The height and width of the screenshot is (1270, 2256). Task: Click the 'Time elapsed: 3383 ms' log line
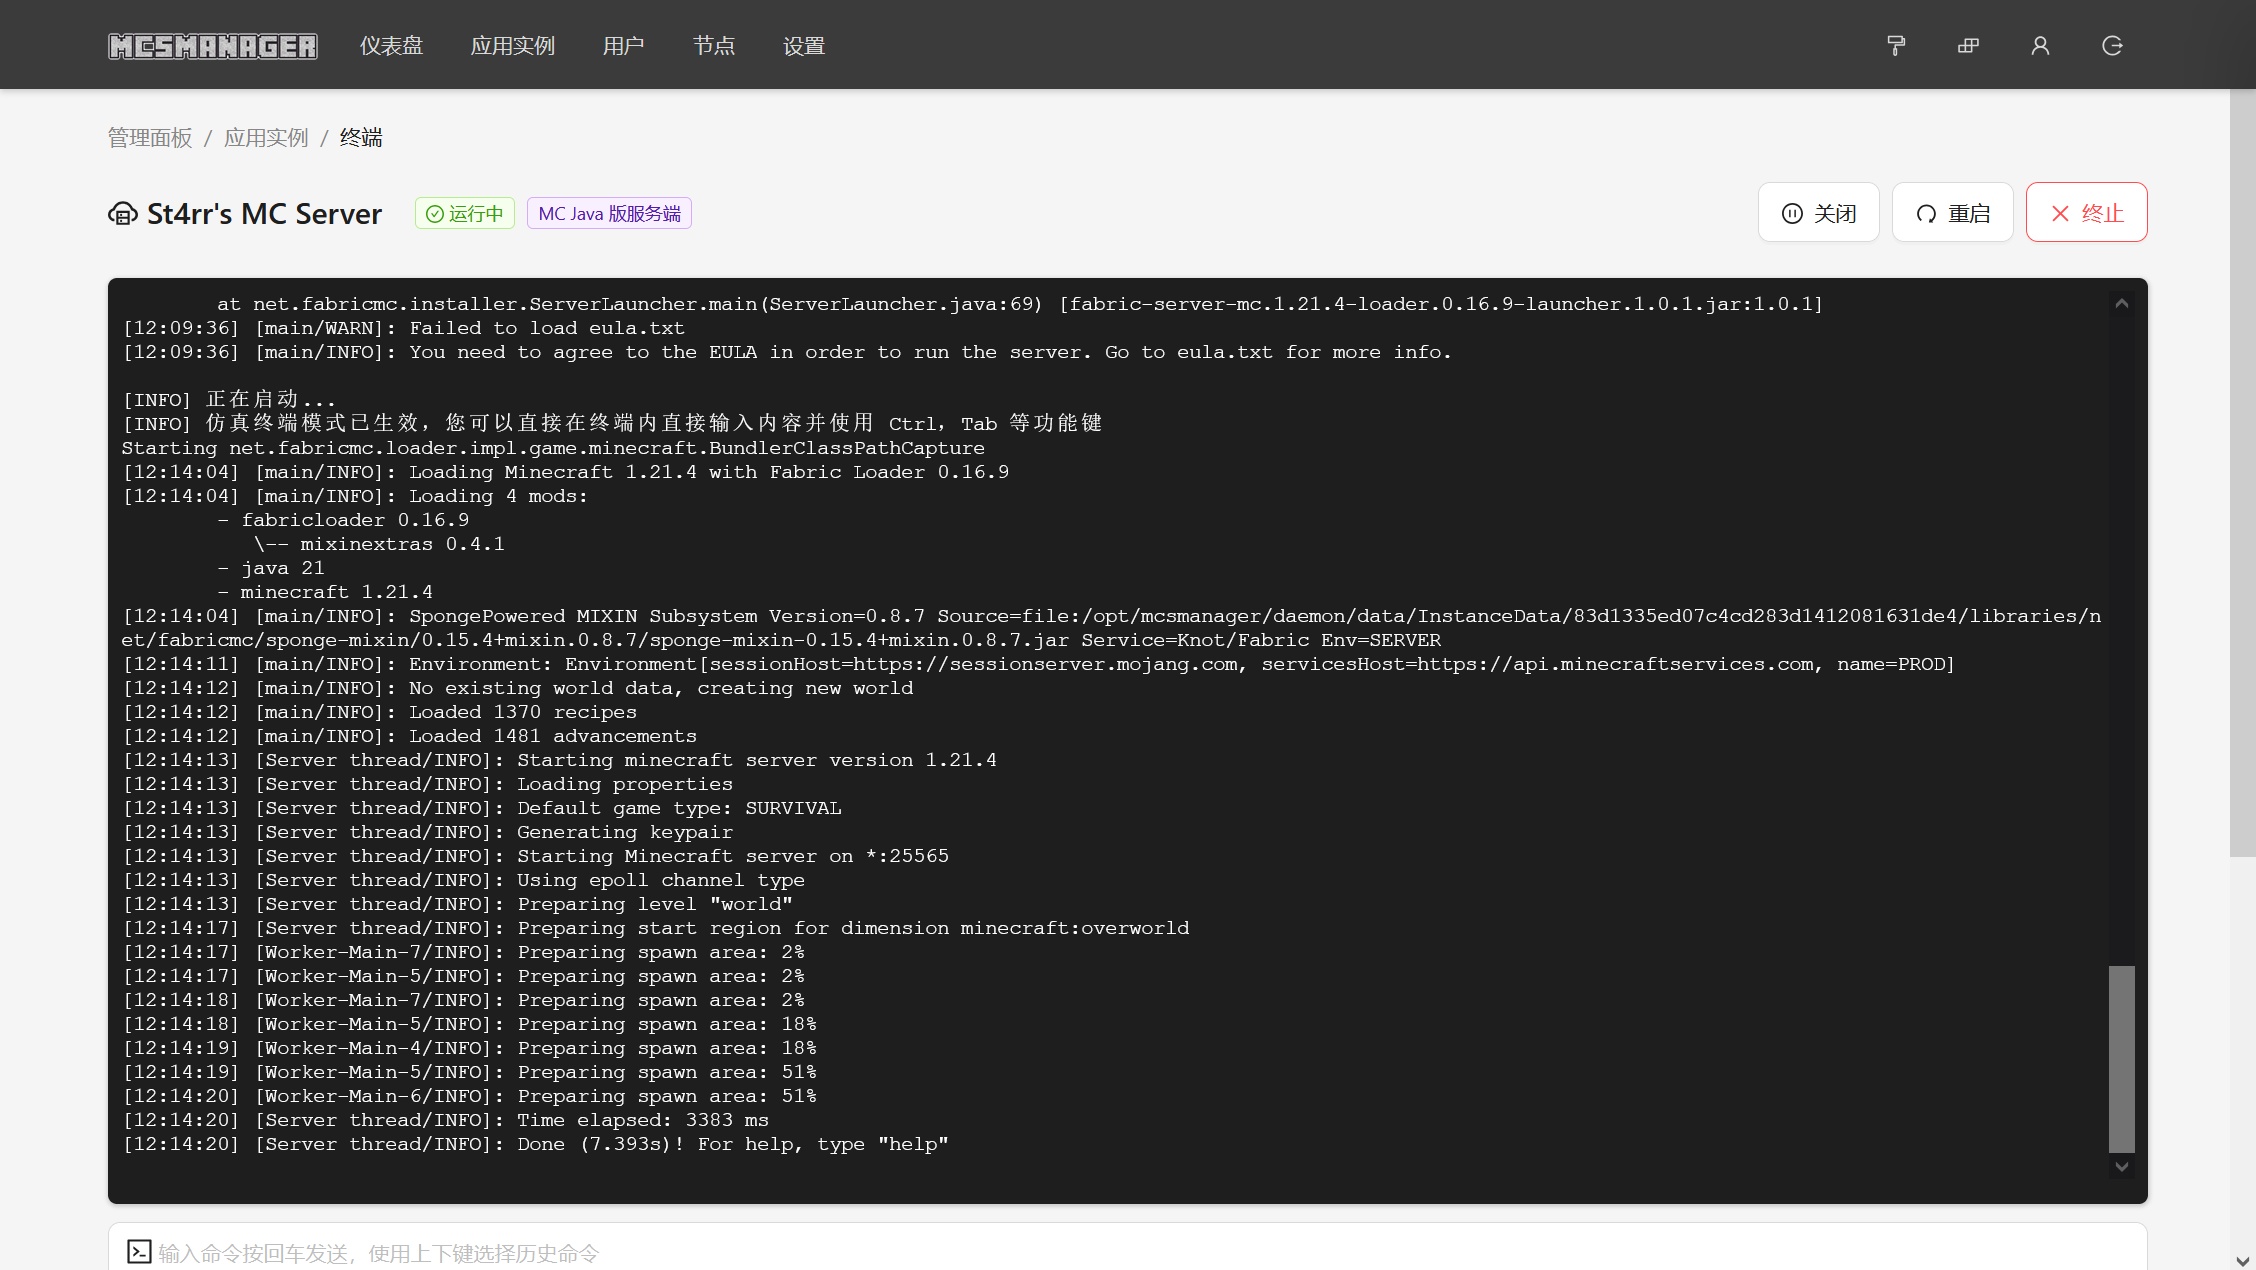click(445, 1120)
